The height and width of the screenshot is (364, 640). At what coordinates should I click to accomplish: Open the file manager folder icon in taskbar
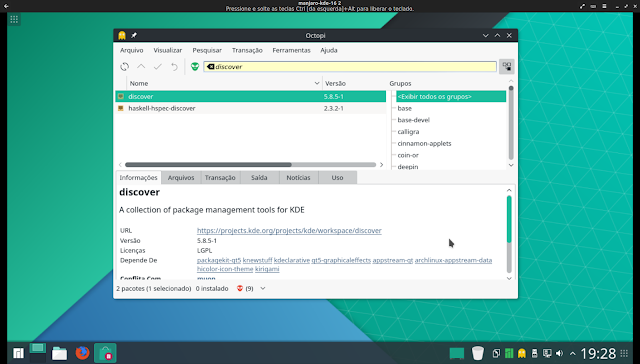pos(59,353)
